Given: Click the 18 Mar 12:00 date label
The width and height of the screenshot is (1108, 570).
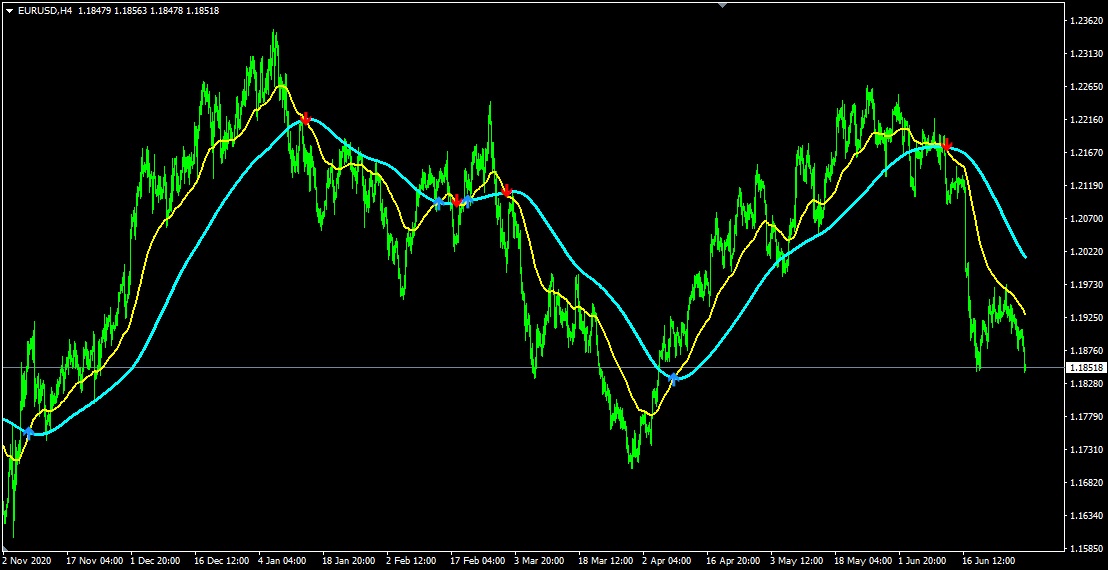Looking at the screenshot, I should [604, 561].
